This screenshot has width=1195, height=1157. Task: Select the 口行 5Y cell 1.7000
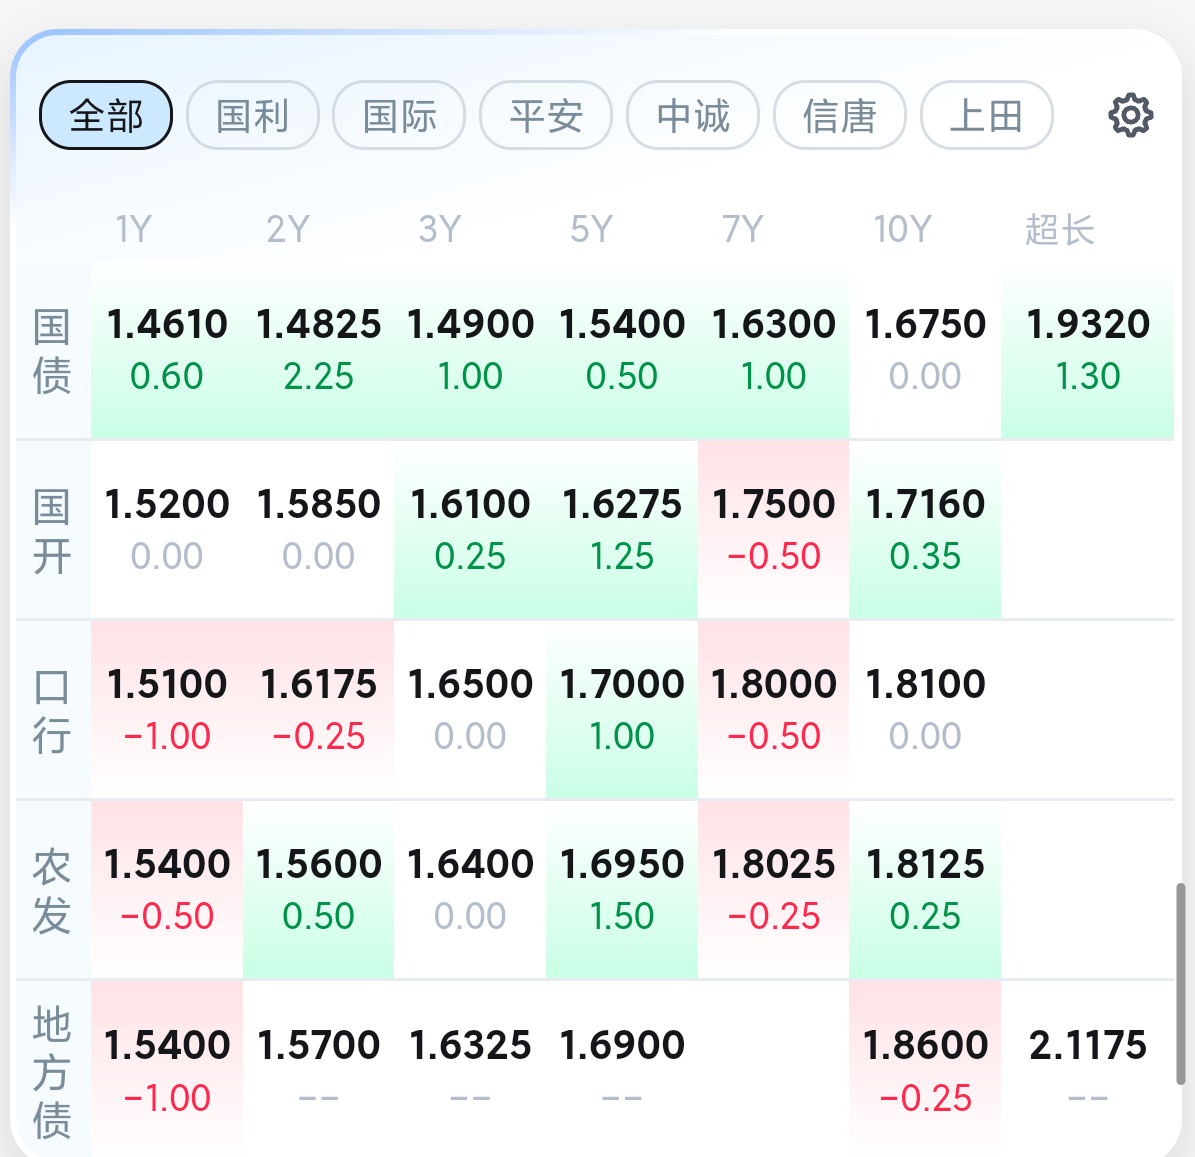click(x=622, y=710)
